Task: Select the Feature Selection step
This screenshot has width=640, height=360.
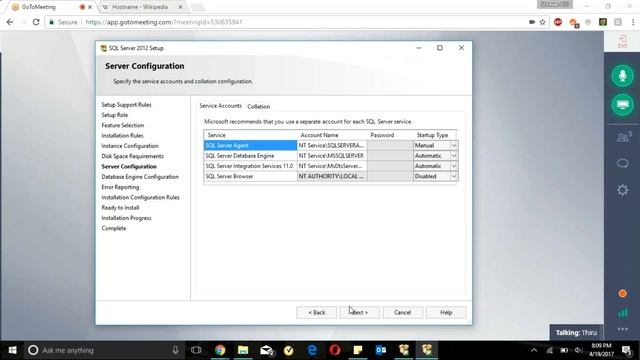Action: [x=122, y=125]
